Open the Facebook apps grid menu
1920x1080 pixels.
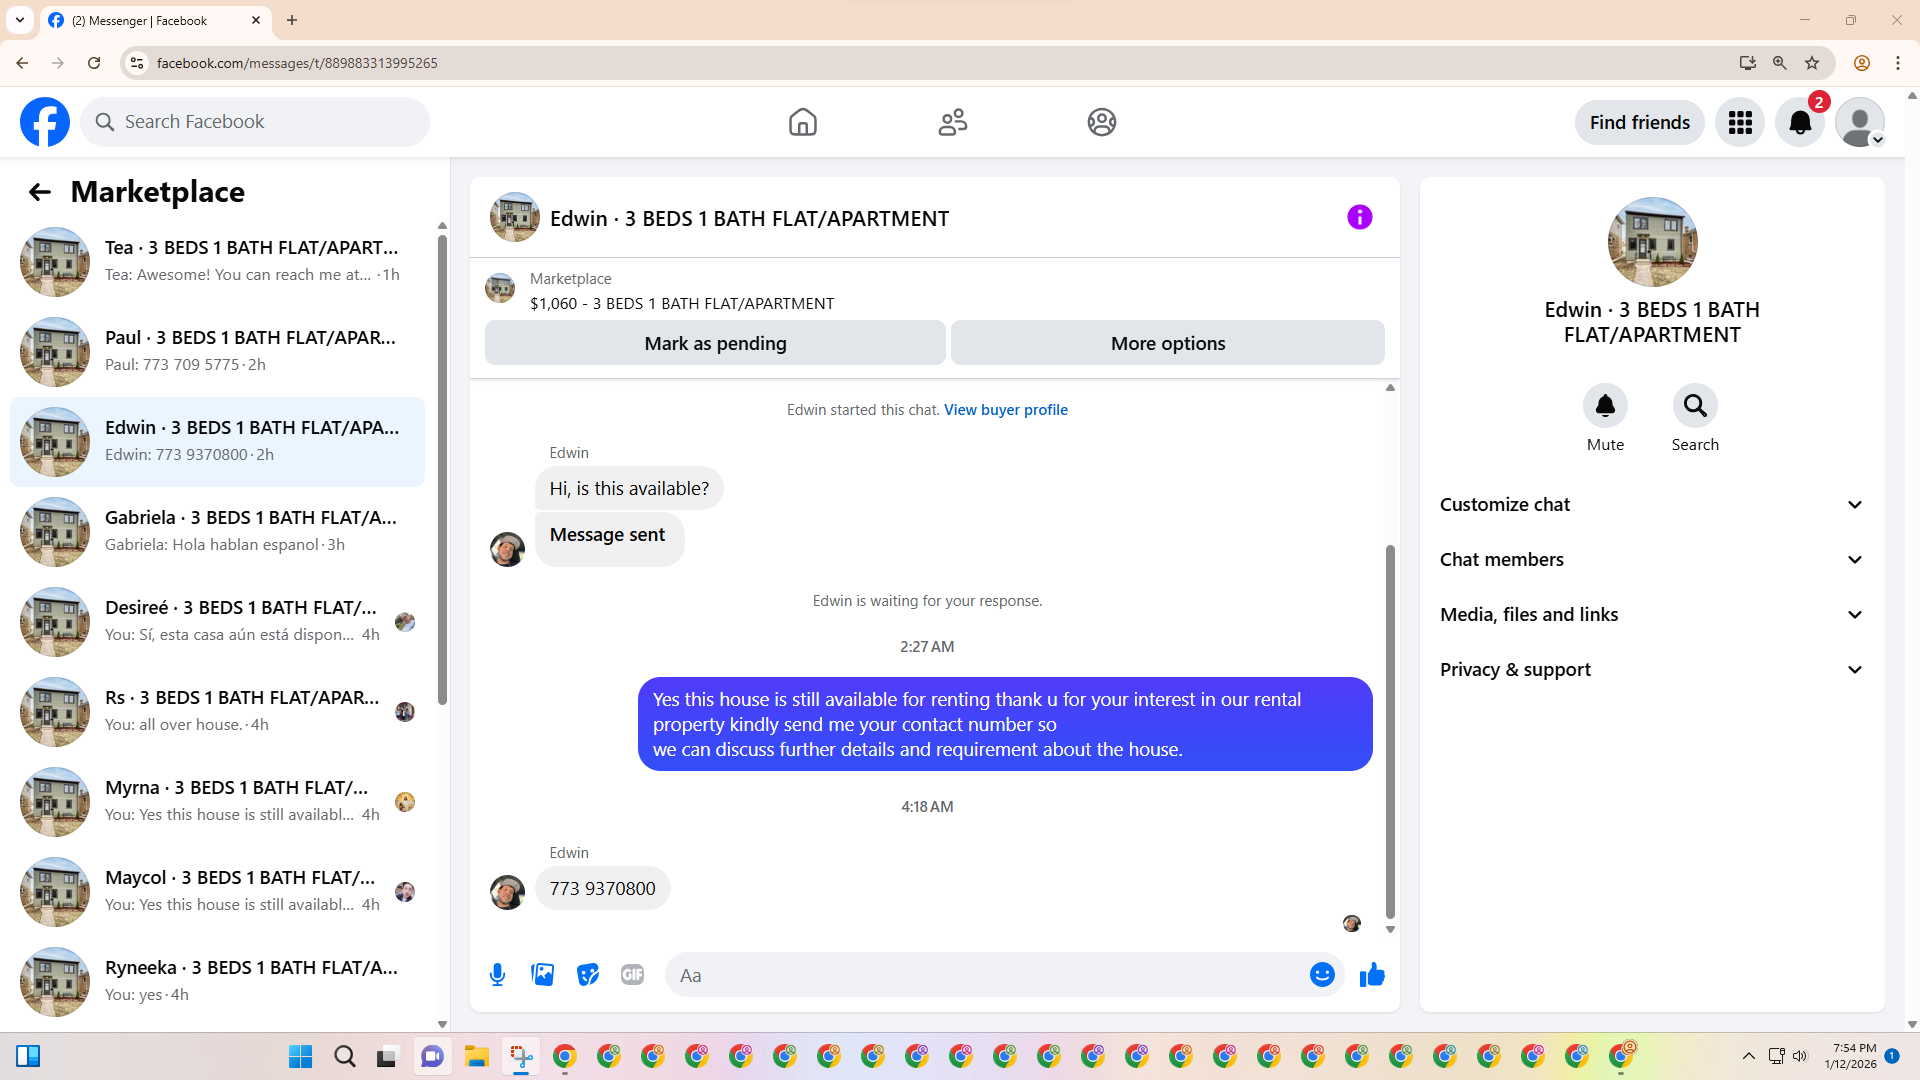click(1740, 122)
